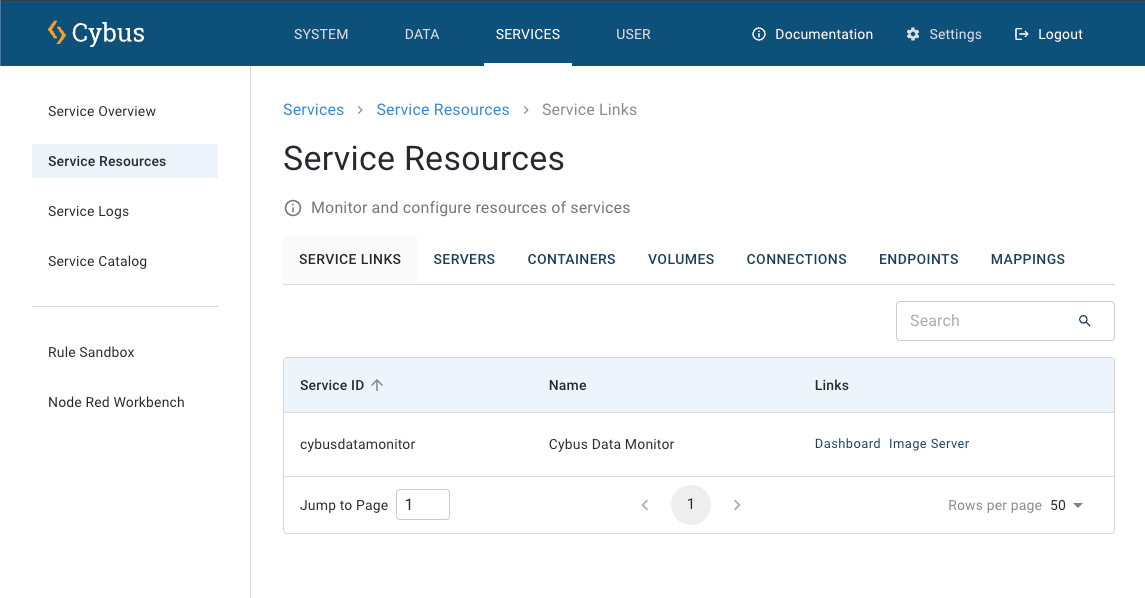
Task: Click the Documentation info icon
Action: [x=759, y=34]
